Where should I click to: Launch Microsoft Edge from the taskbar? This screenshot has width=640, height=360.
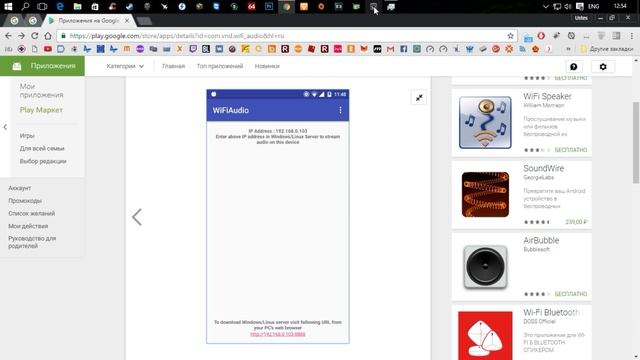pos(60,7)
